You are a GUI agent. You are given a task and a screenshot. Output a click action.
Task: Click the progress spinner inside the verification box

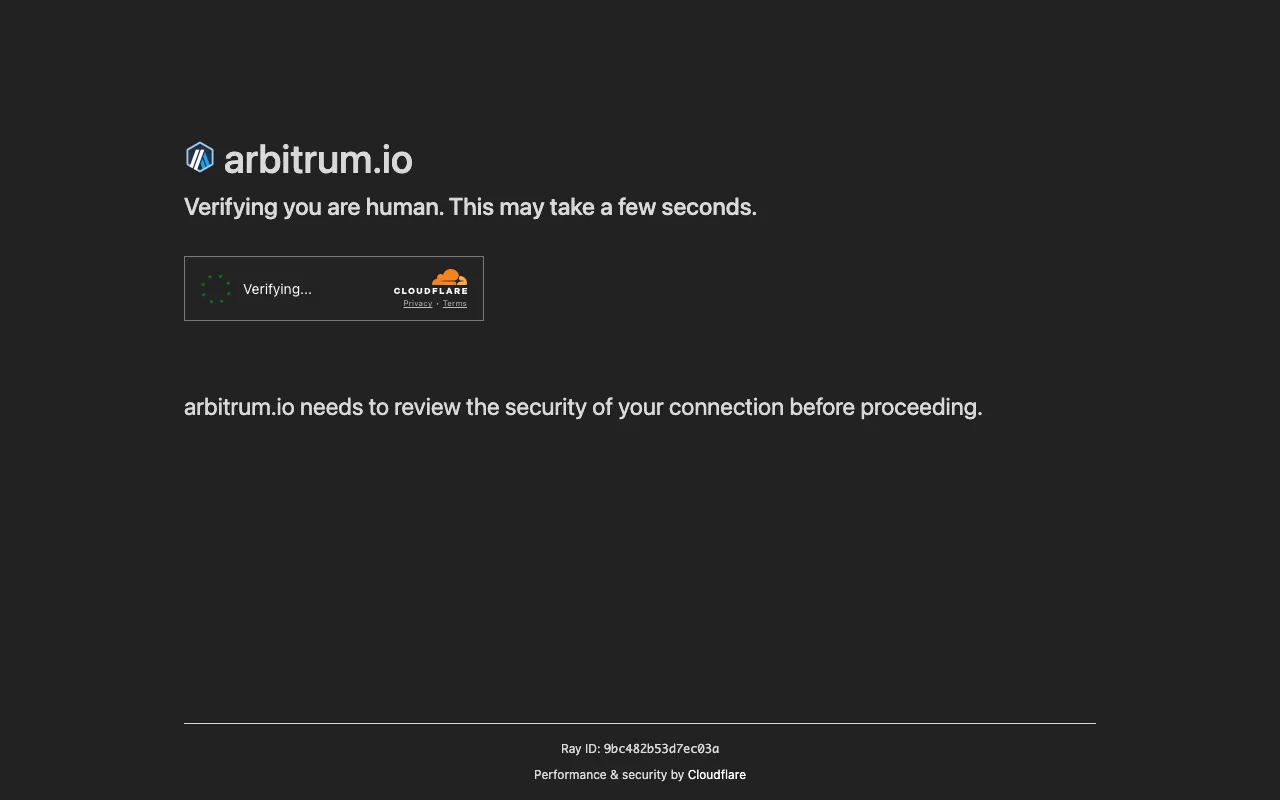pos(214,288)
